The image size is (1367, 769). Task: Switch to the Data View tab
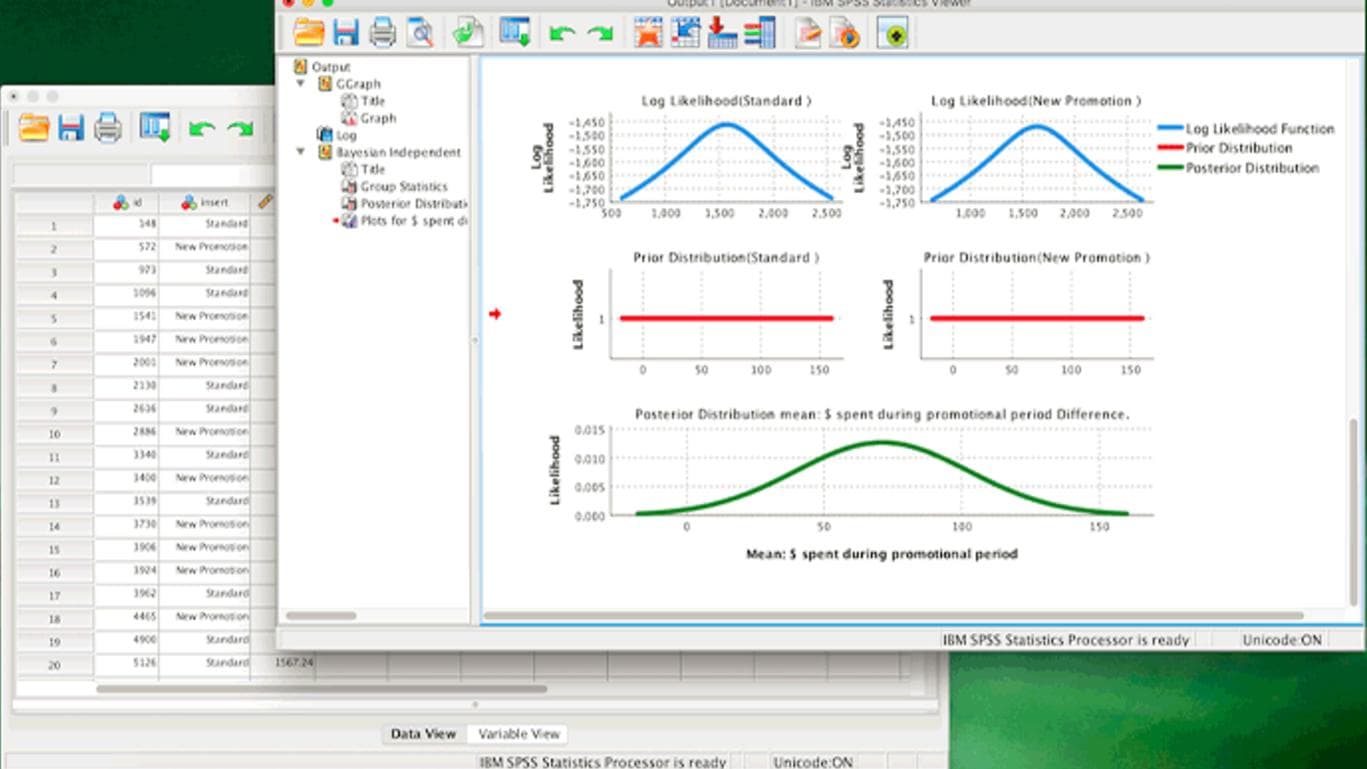click(x=423, y=734)
